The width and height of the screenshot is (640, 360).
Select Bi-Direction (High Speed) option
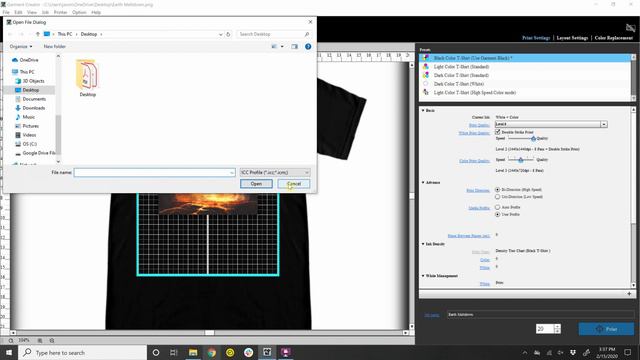tap(497, 189)
